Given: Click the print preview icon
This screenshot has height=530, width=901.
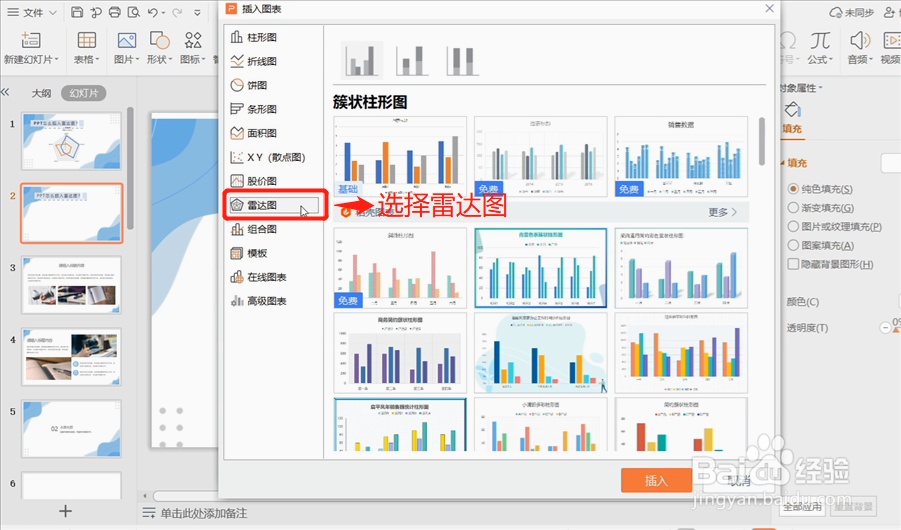Looking at the screenshot, I should pyautogui.click(x=133, y=12).
